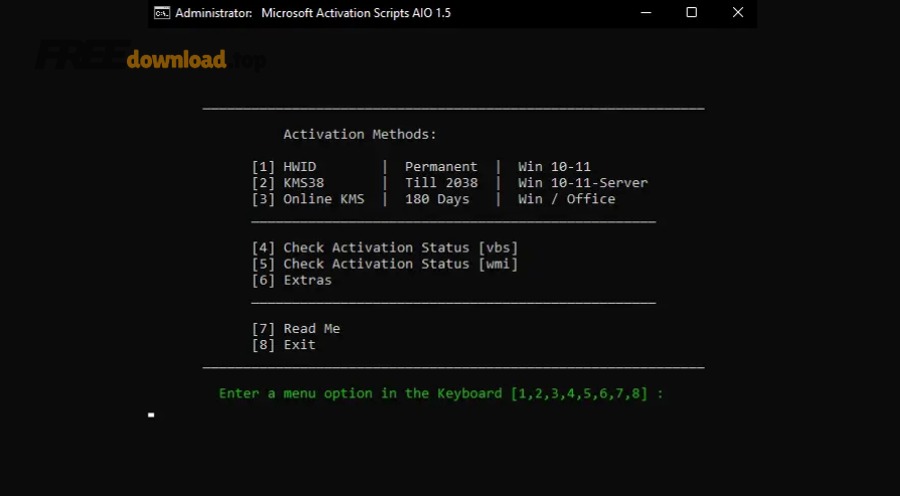Click the 'Activation Methods:' heading
The height and width of the screenshot is (496, 900).
(x=360, y=134)
